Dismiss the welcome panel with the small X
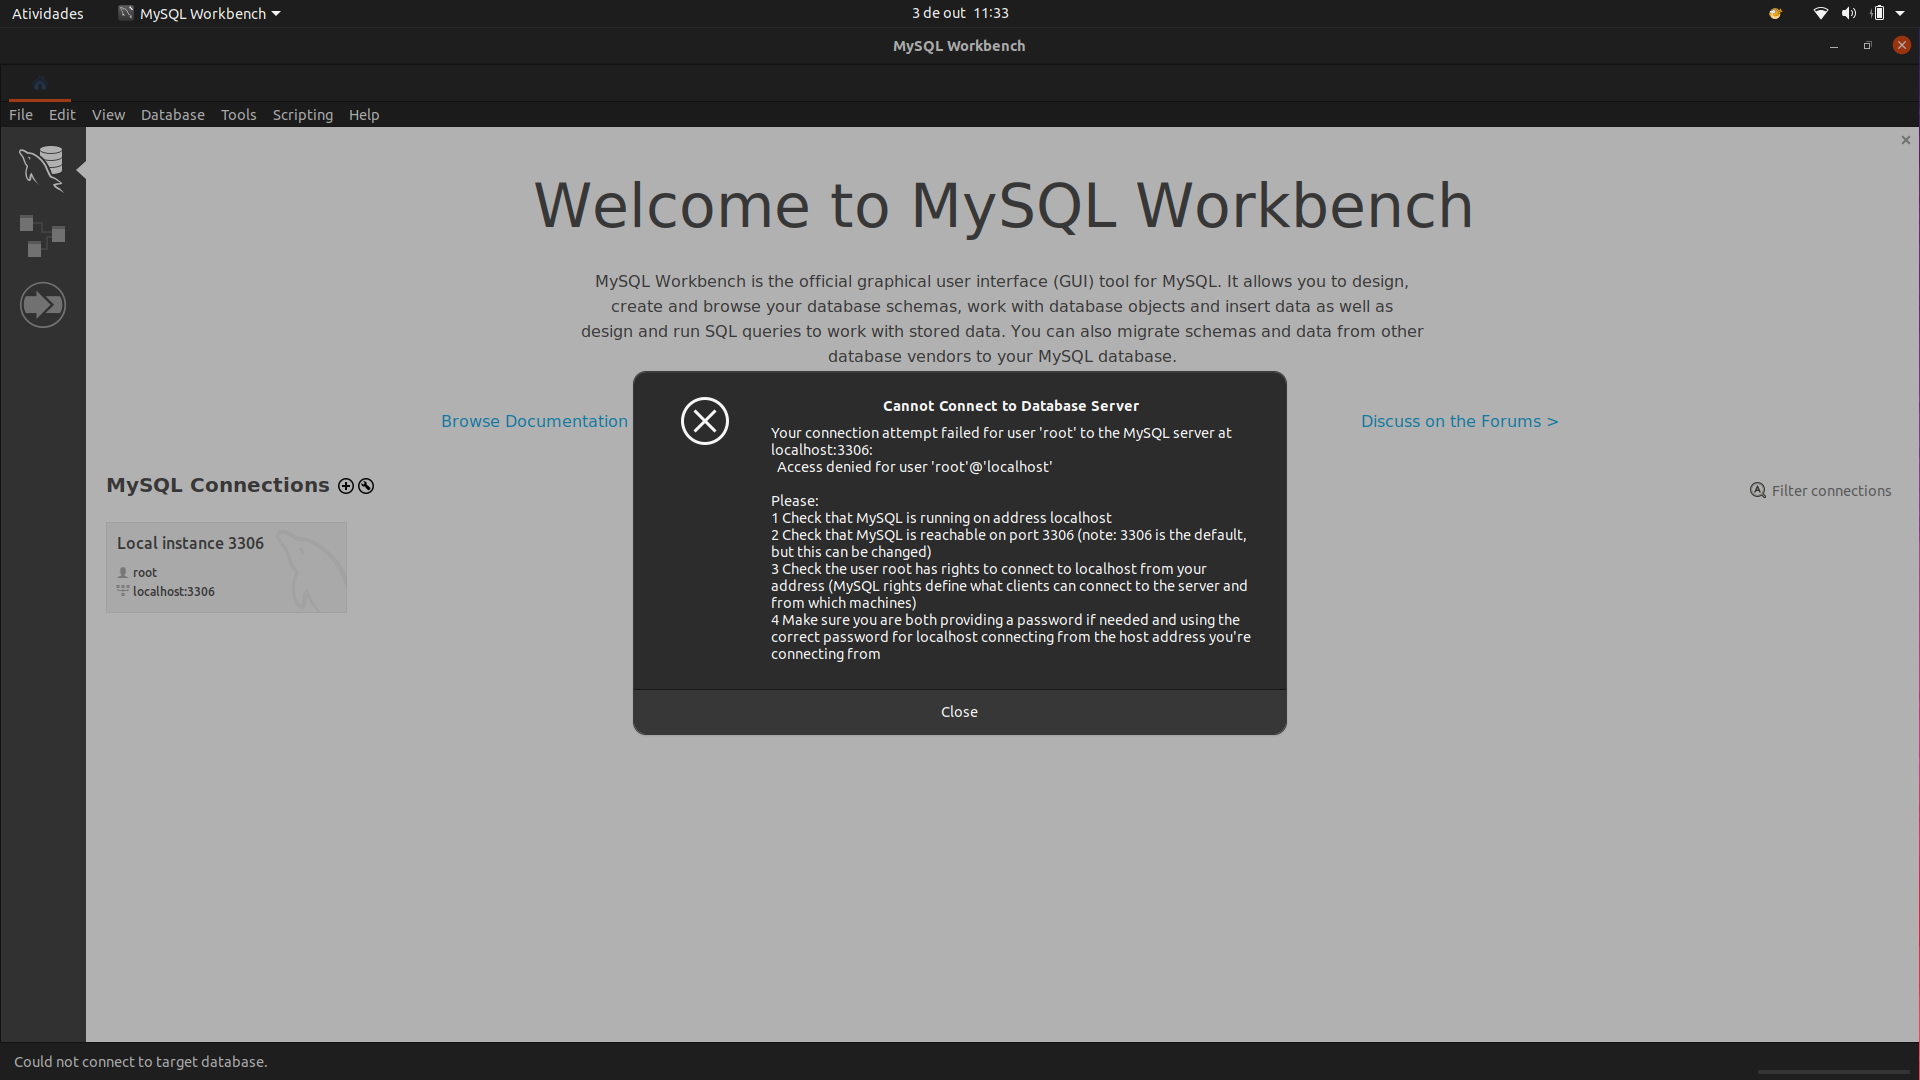The image size is (1920, 1080). pyautogui.click(x=1905, y=140)
